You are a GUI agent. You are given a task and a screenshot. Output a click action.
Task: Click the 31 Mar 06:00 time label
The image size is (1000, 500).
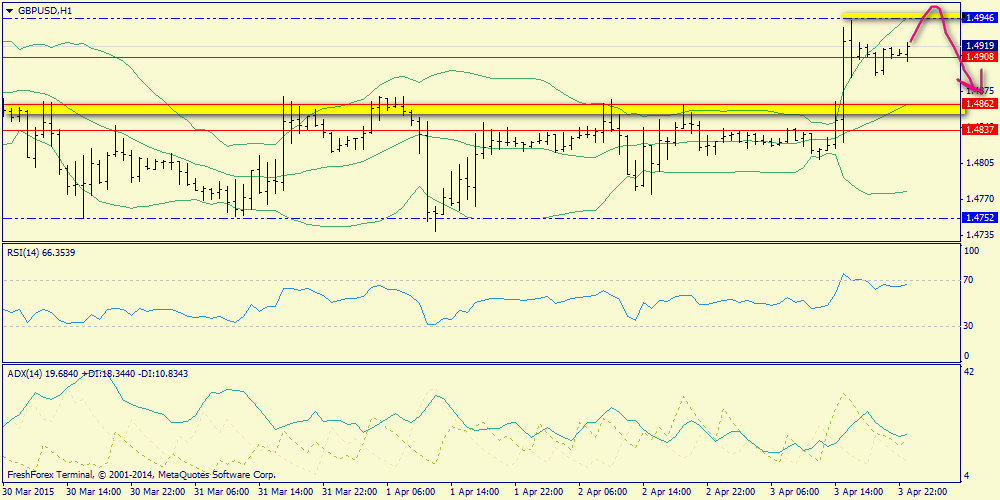click(x=223, y=492)
